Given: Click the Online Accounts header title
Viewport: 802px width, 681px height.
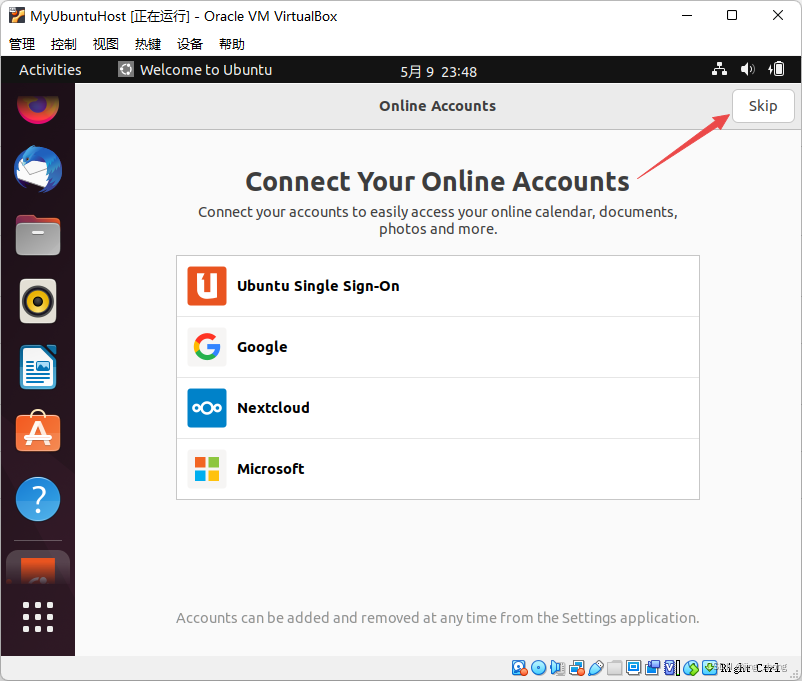Looking at the screenshot, I should 437,106.
